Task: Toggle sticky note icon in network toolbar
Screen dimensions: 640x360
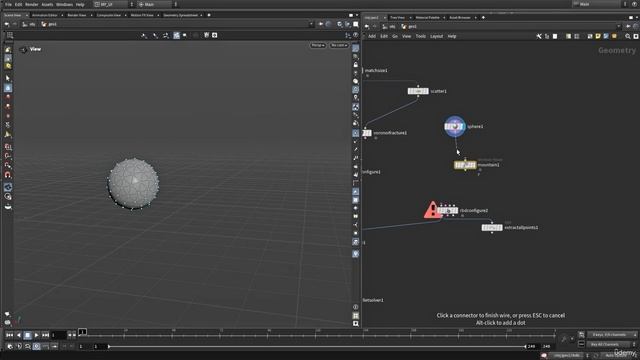Action: tap(598, 36)
